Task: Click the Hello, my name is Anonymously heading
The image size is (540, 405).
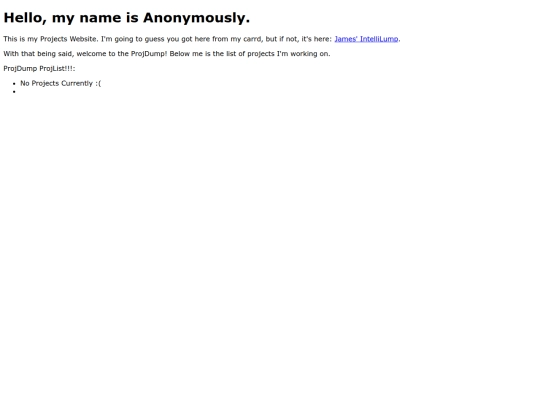Action: (x=127, y=18)
